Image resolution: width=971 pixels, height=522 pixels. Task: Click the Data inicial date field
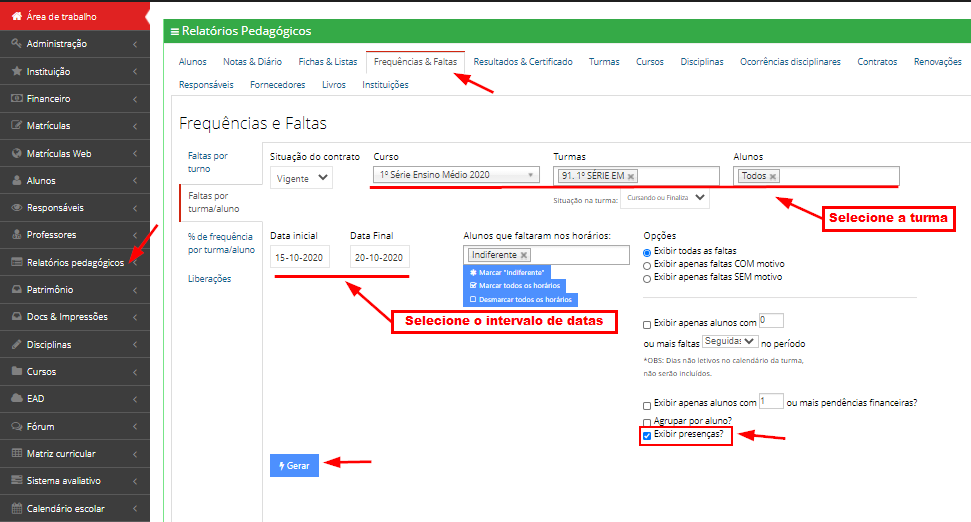[300, 257]
